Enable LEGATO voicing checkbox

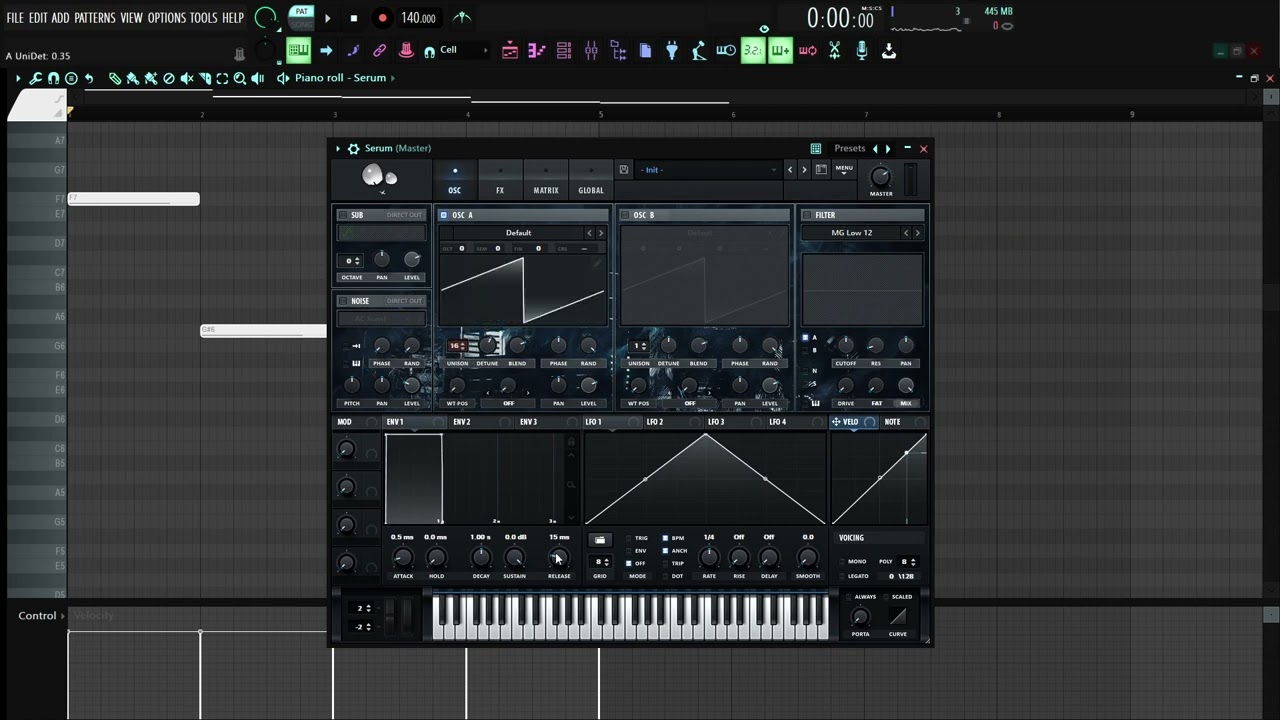click(x=843, y=576)
